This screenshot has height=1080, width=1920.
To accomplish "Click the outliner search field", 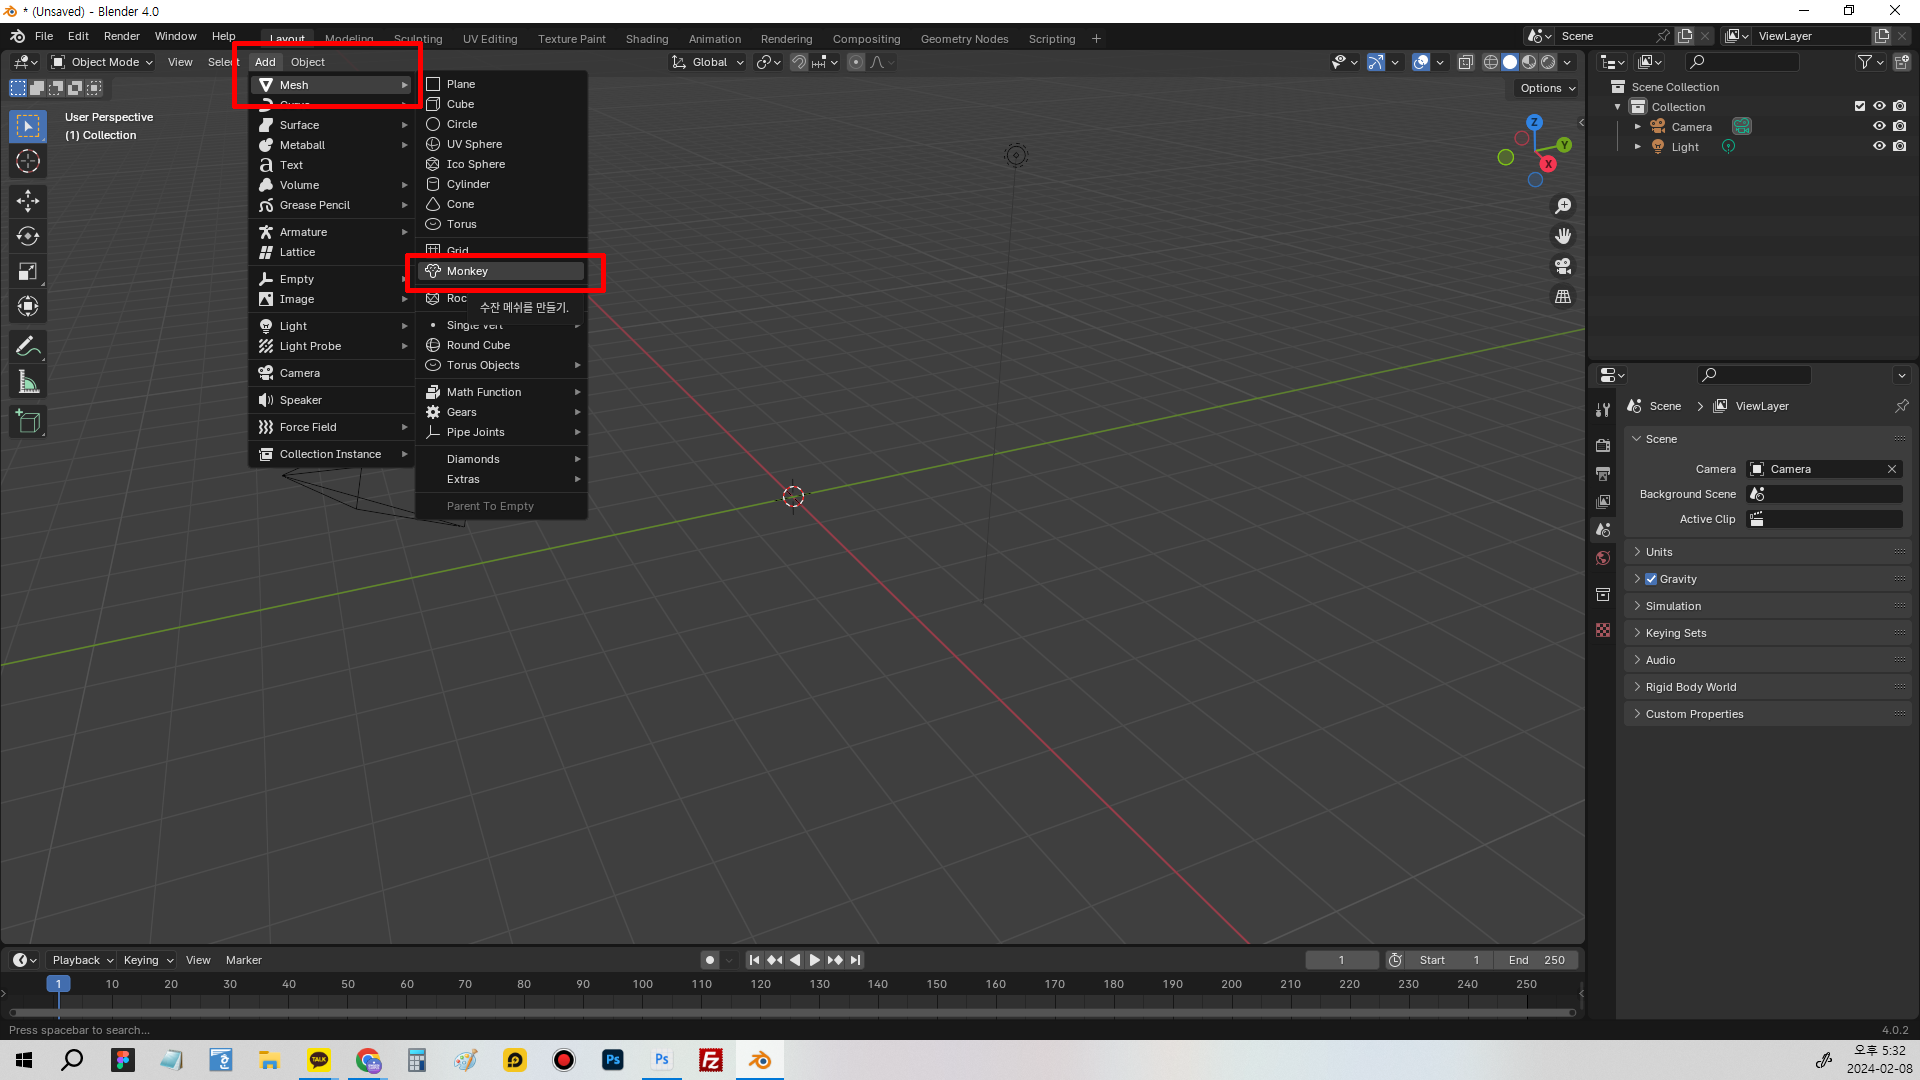I will coord(1742,62).
